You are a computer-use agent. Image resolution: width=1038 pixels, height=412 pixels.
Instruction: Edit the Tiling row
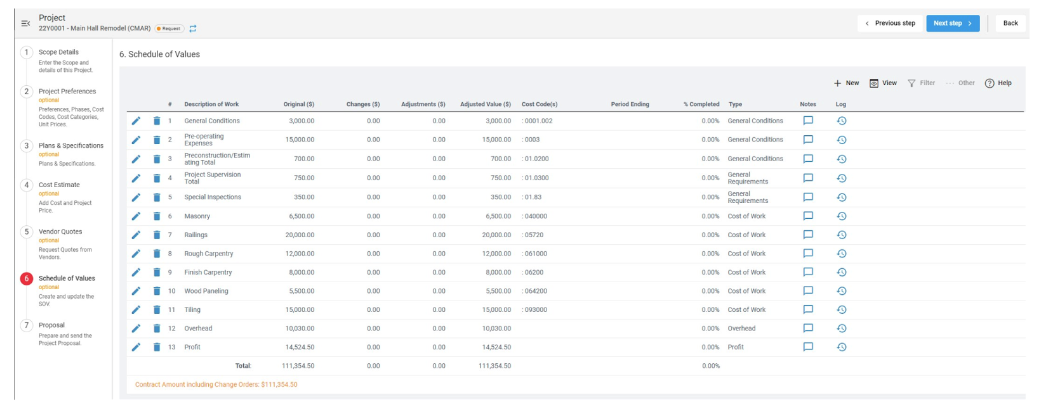point(136,309)
